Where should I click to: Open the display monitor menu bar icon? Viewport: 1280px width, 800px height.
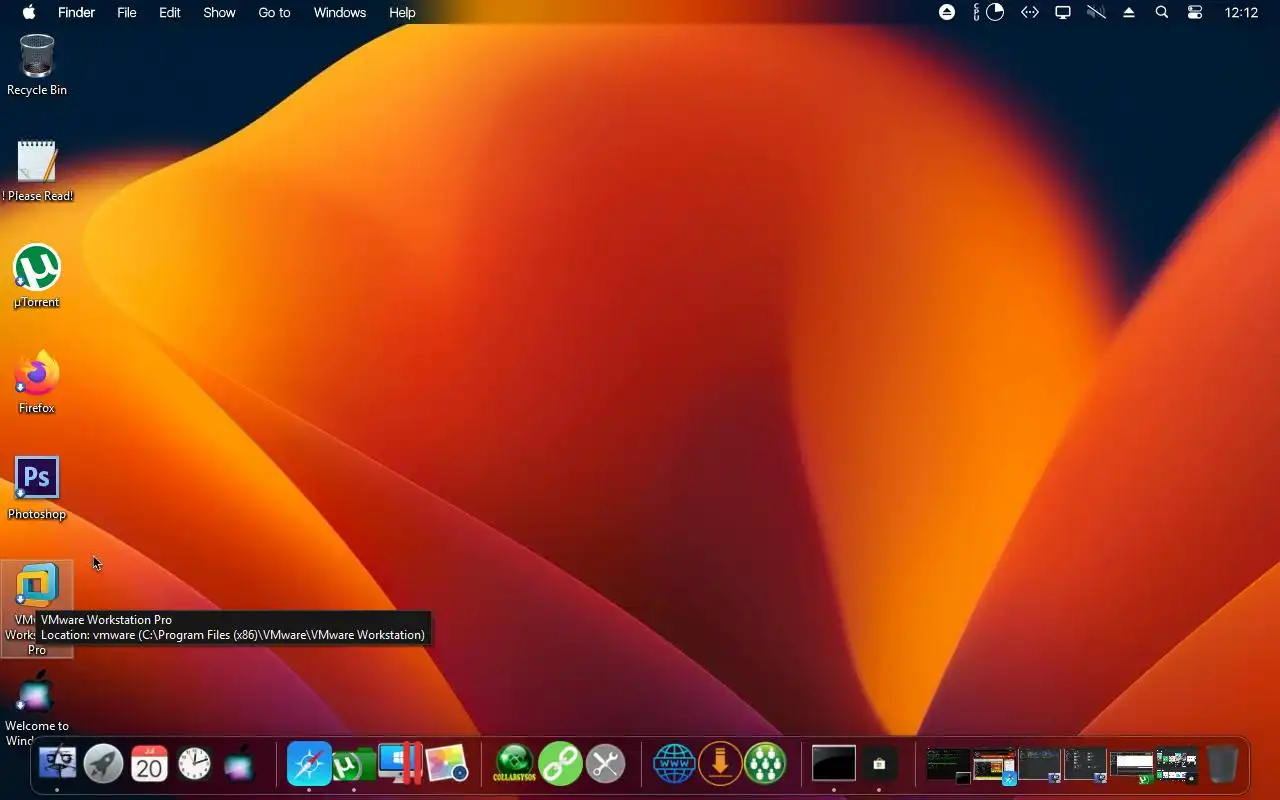coord(1063,12)
